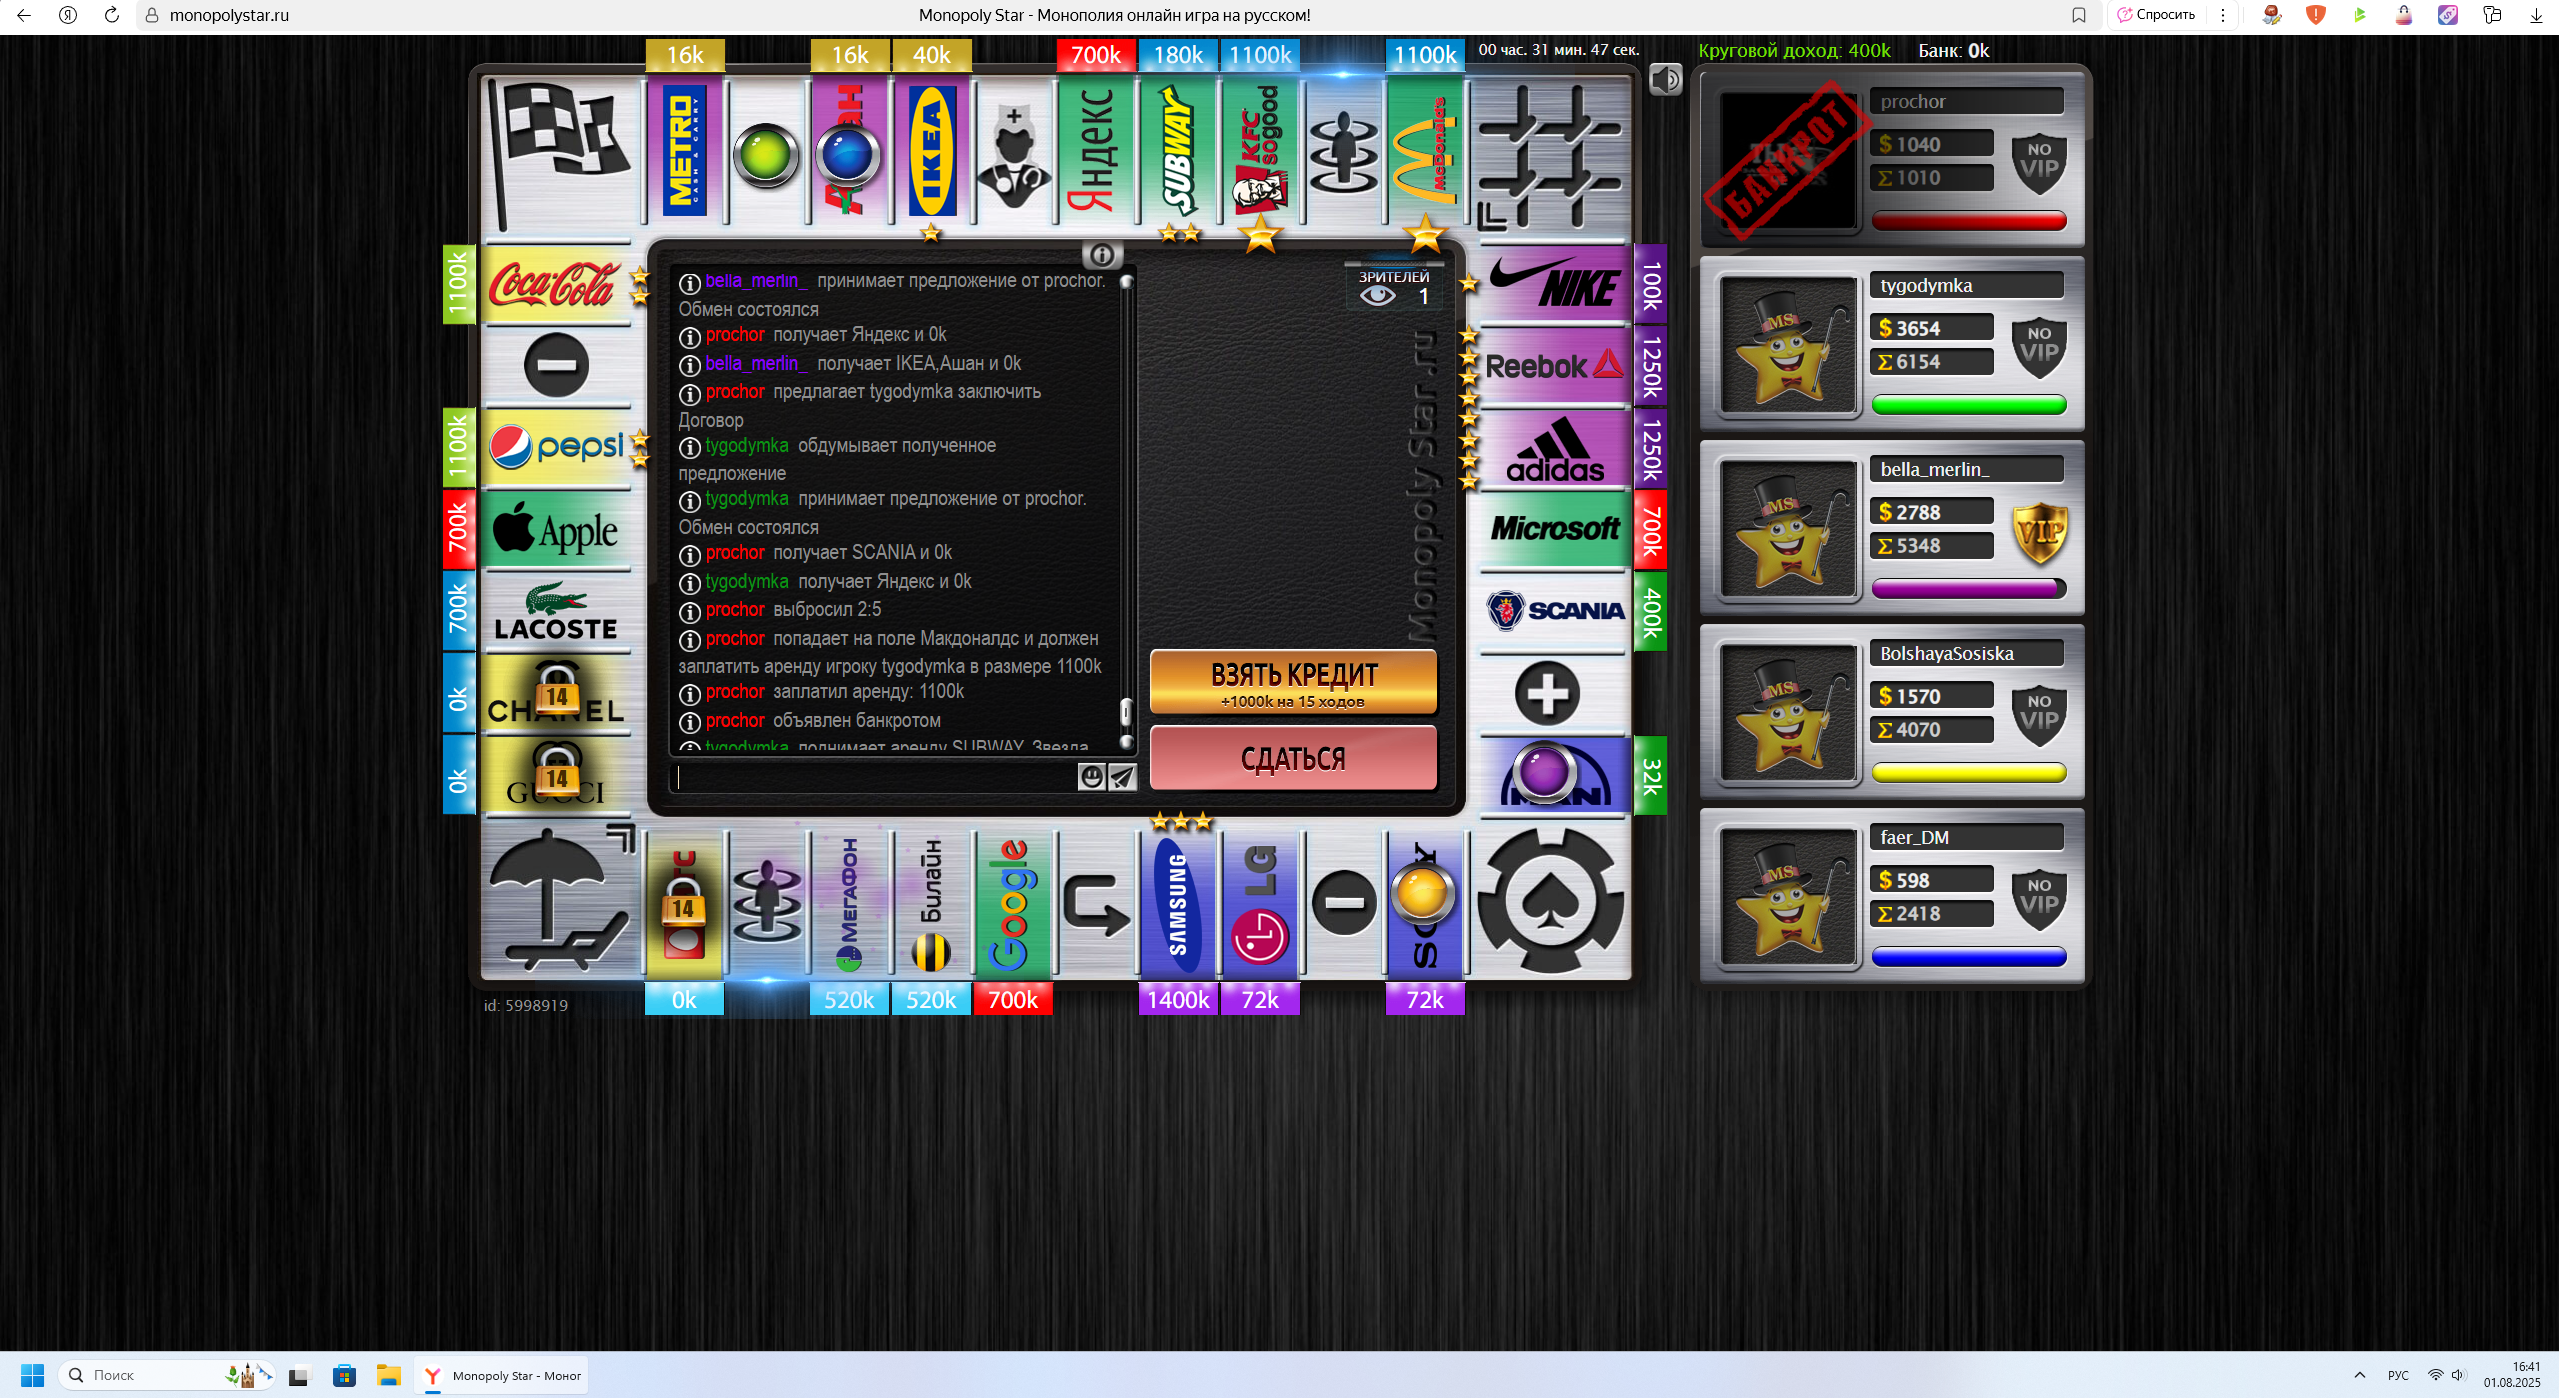Click the METRO board cell
This screenshot has width=2559, height=1398.
pos(685,152)
